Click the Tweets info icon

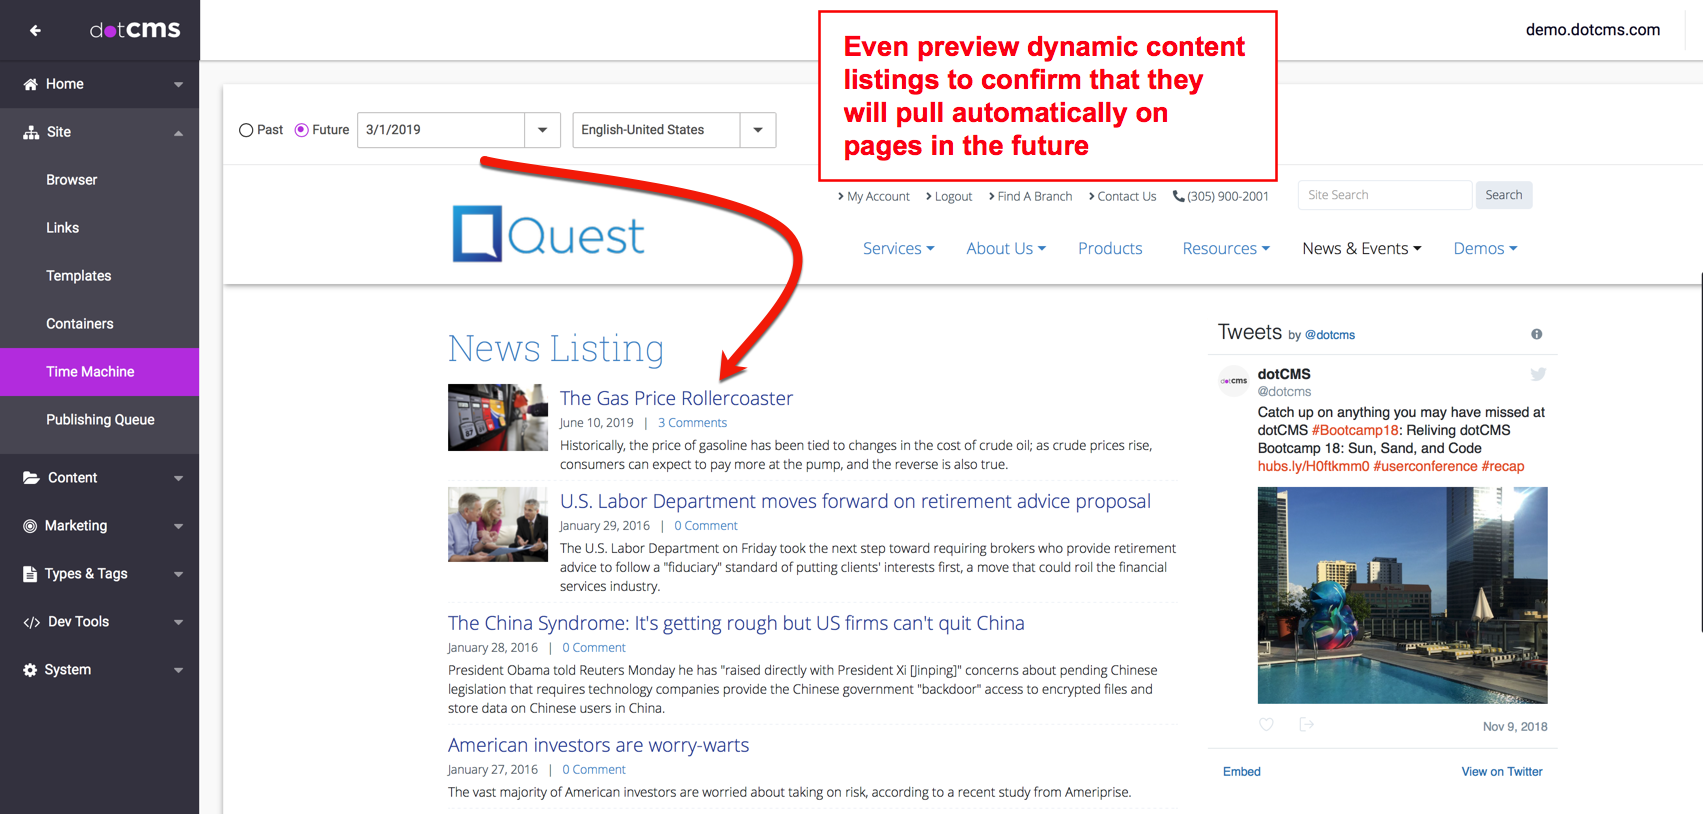pos(1537,334)
